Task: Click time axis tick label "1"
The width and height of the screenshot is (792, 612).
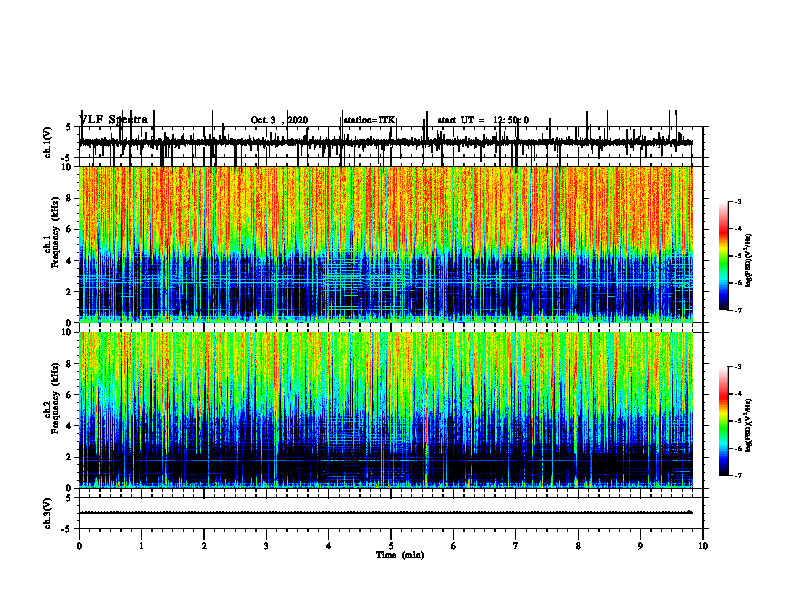Action: [142, 546]
